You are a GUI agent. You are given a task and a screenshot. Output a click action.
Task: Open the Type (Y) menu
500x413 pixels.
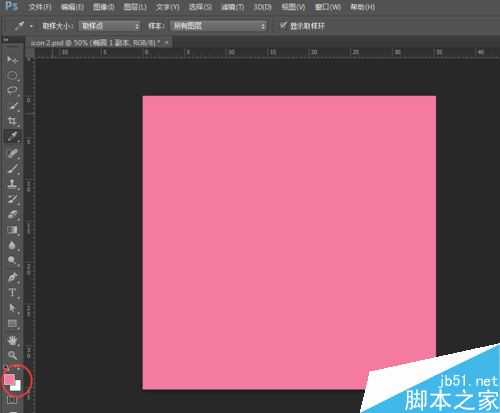168,7
